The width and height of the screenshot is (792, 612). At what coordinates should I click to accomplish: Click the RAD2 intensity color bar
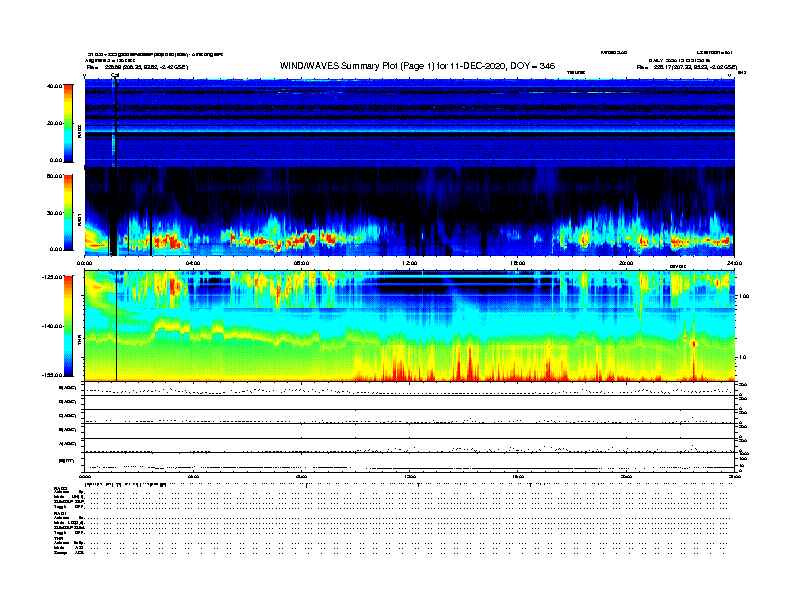pyautogui.click(x=68, y=123)
